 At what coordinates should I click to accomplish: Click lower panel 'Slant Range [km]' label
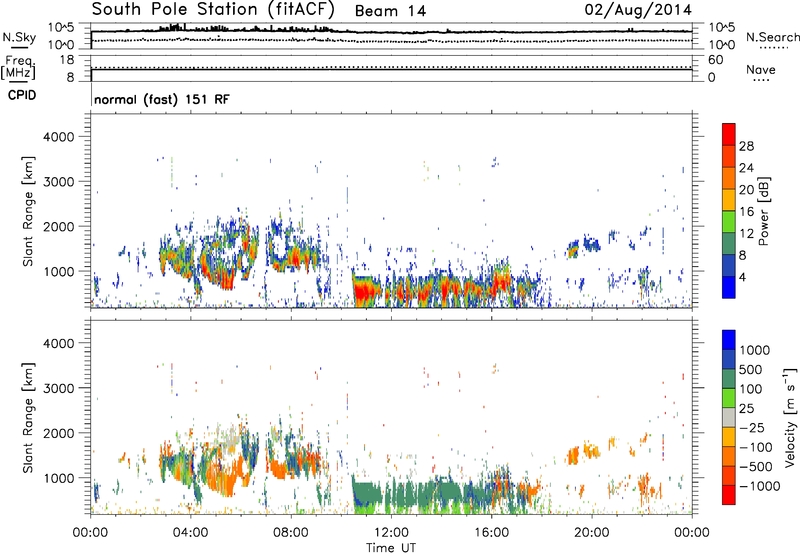(x=28, y=417)
